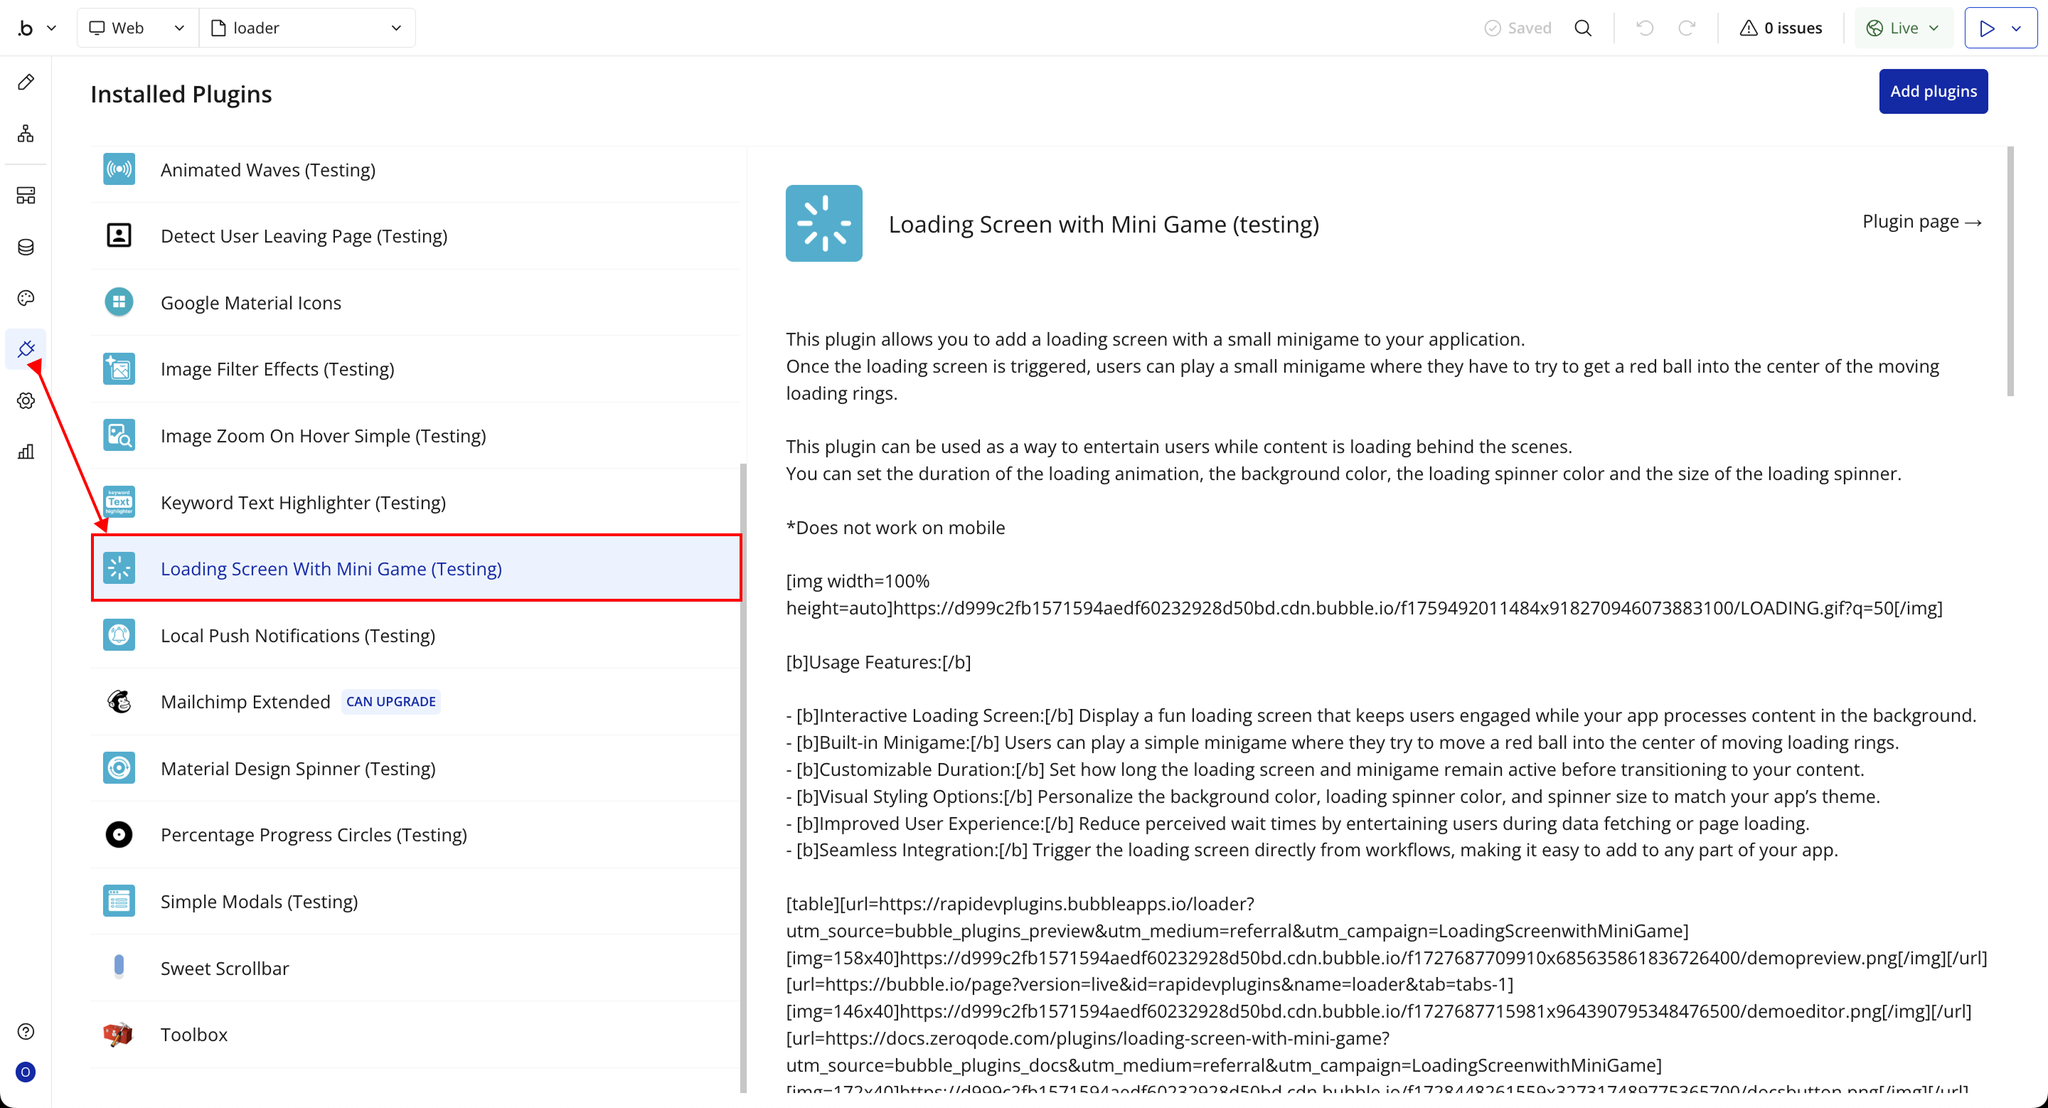Open the Styles palette icon
The width and height of the screenshot is (2048, 1108).
(x=26, y=298)
